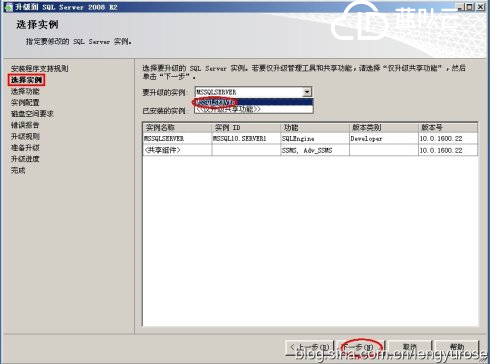The image size is (490, 364).
Task: Choose the upgrade shared features only option
Action: pos(254,109)
